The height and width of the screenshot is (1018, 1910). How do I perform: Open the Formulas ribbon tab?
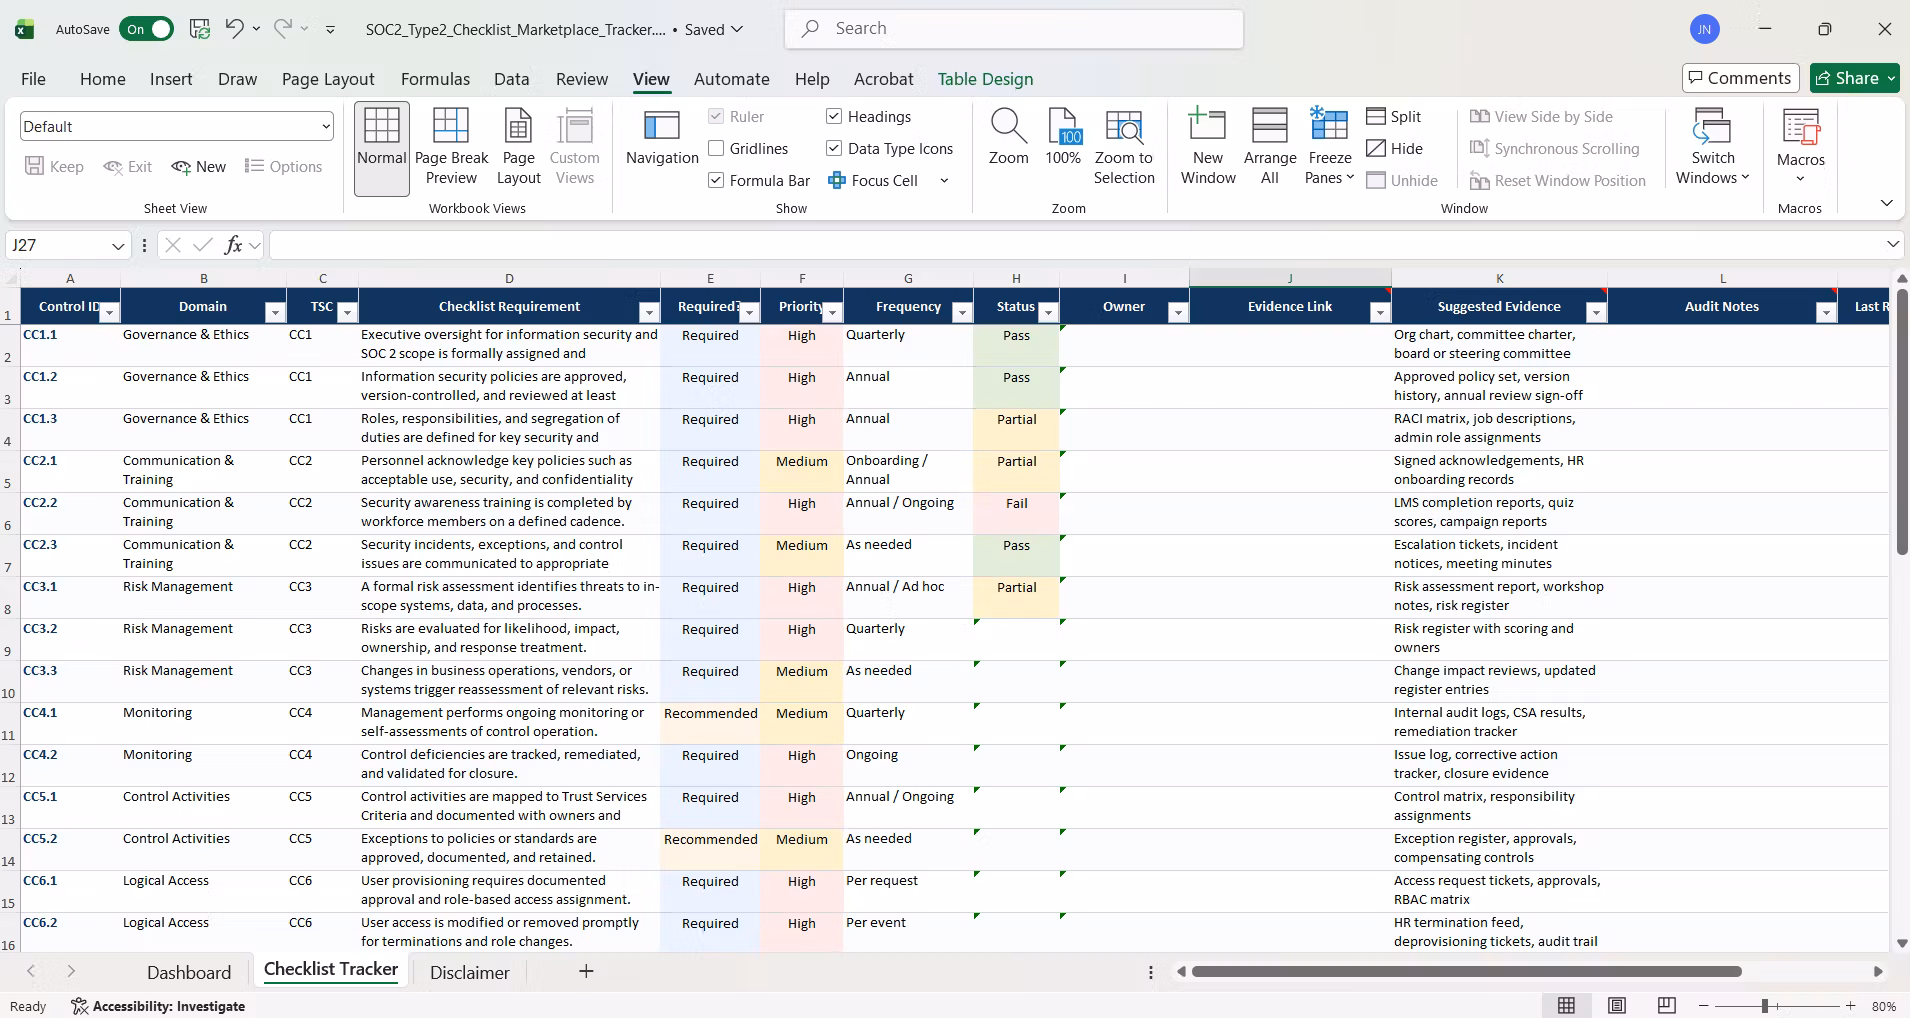(x=435, y=79)
